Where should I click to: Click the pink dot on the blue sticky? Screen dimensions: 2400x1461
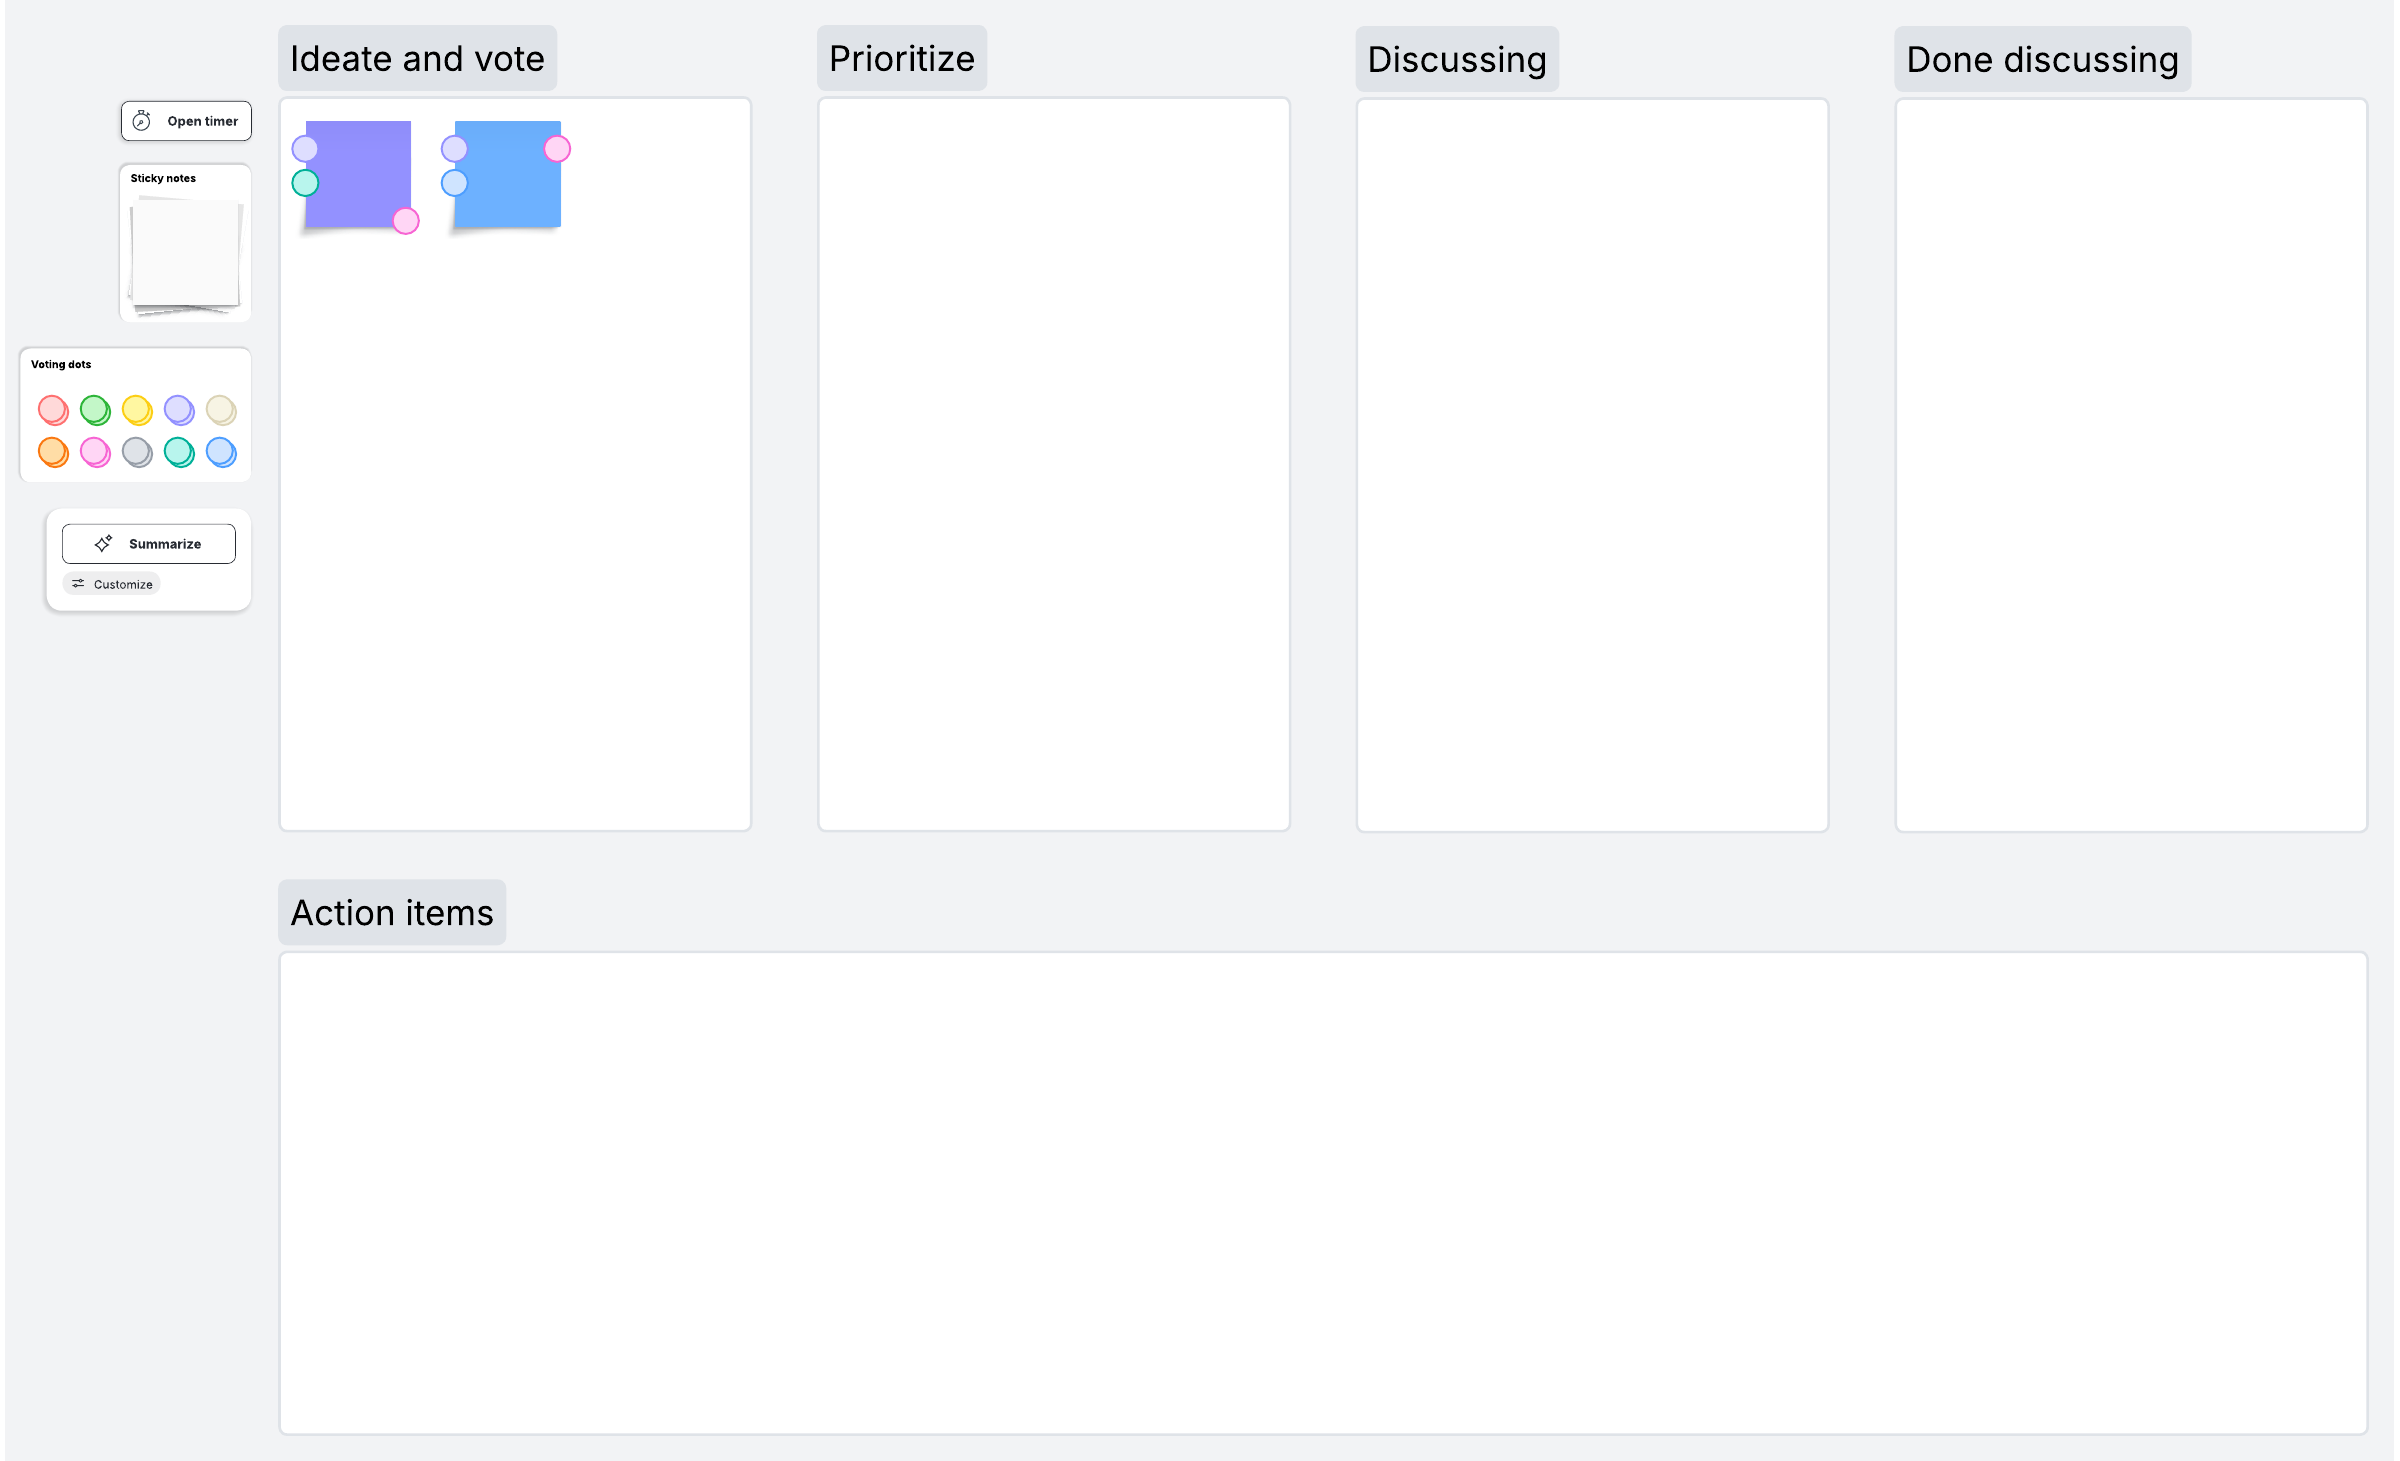point(557,149)
